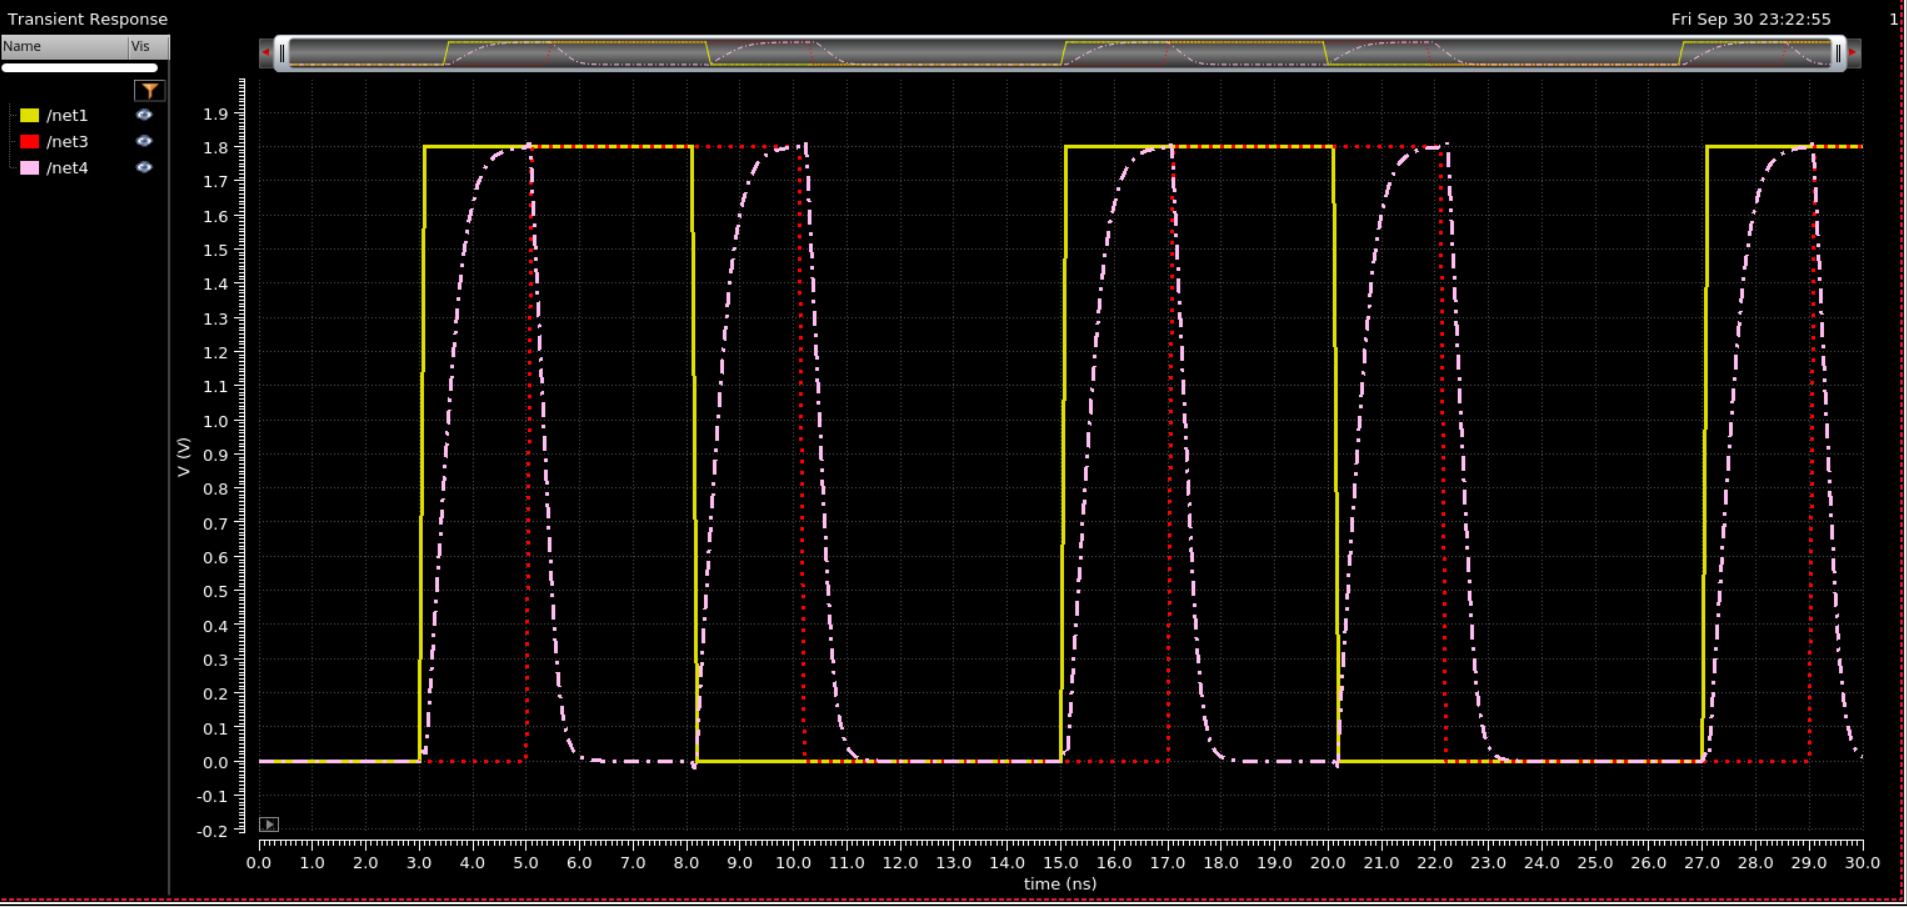Toggle visibility of /net3 signal

pyautogui.click(x=144, y=141)
